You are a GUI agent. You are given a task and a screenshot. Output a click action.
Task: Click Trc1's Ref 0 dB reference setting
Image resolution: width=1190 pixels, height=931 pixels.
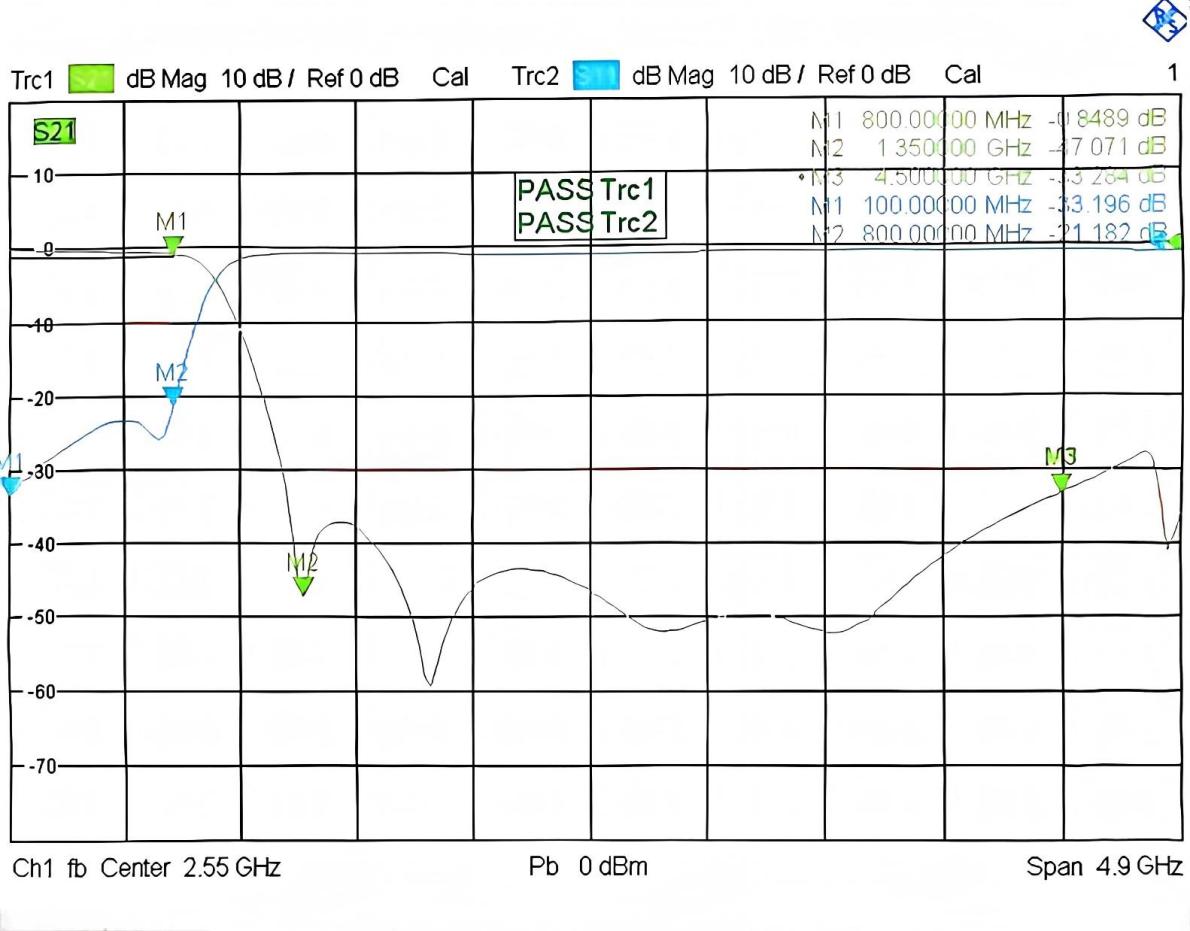coord(353,78)
